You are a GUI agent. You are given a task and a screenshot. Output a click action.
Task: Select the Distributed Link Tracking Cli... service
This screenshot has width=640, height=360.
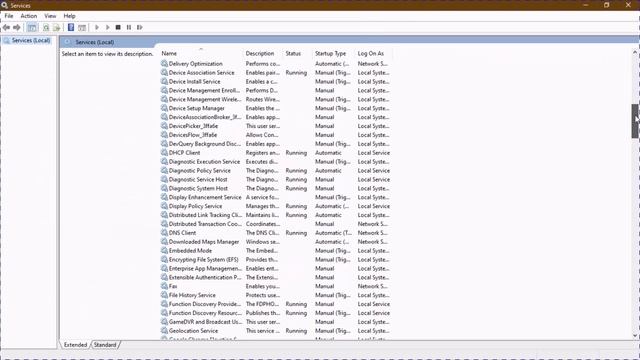tap(276, 215)
